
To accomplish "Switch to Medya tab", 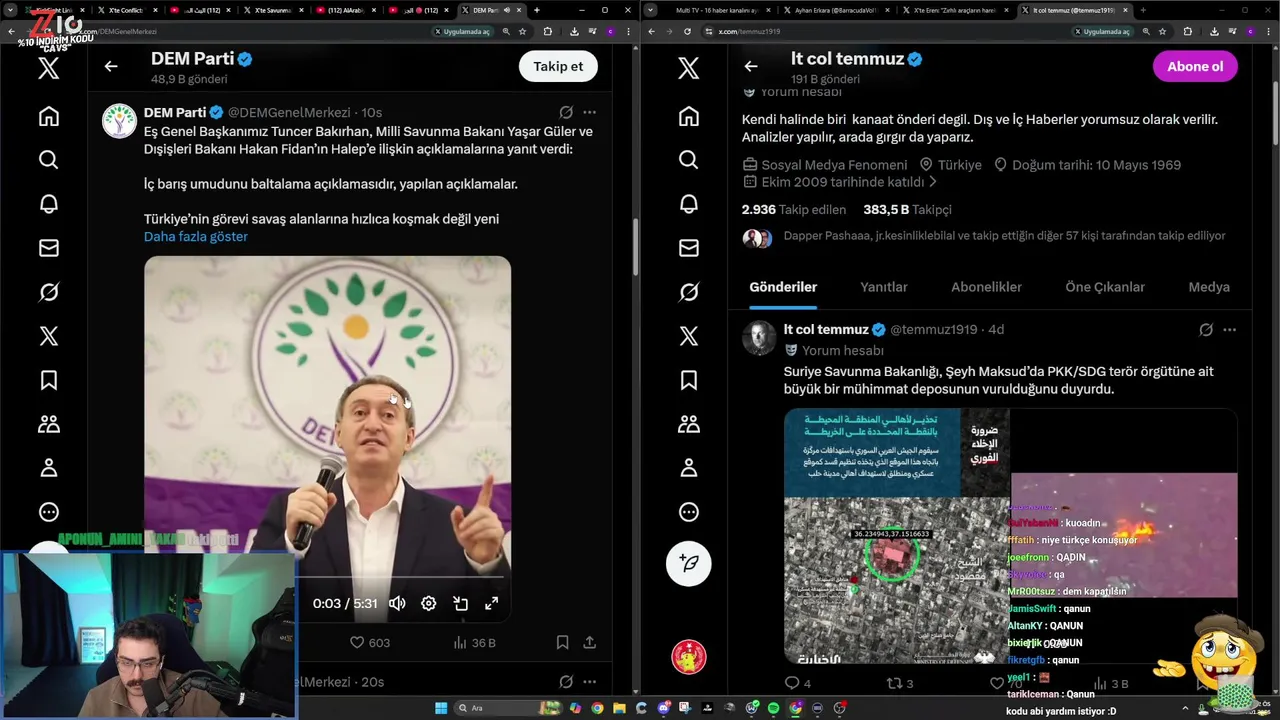I will tap(1209, 287).
